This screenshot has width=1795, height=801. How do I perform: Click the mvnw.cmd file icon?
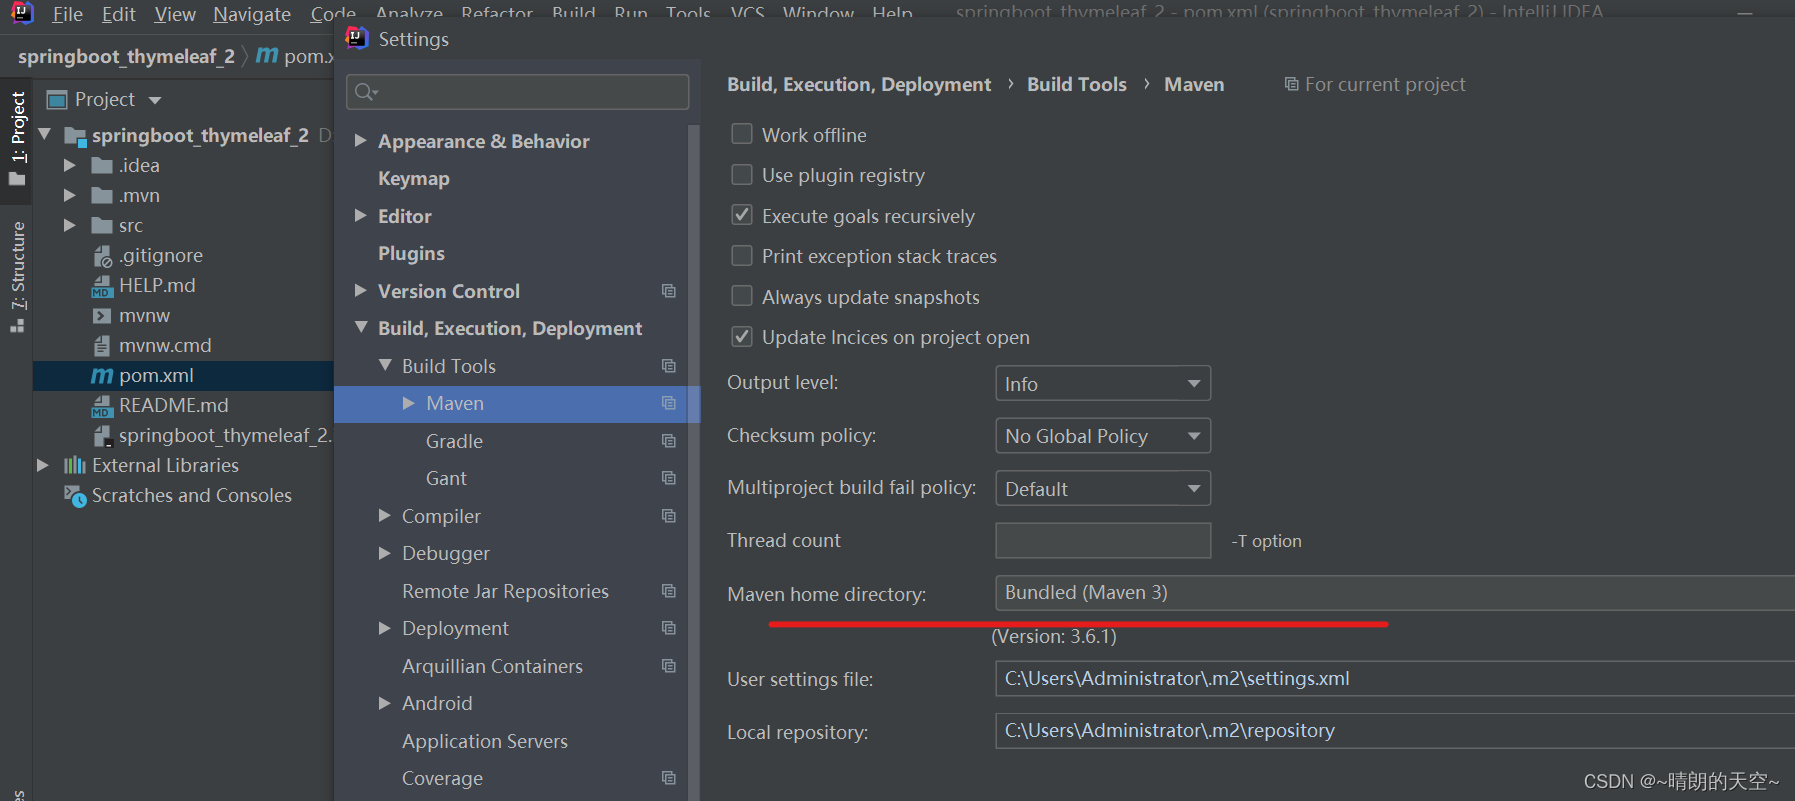(102, 346)
